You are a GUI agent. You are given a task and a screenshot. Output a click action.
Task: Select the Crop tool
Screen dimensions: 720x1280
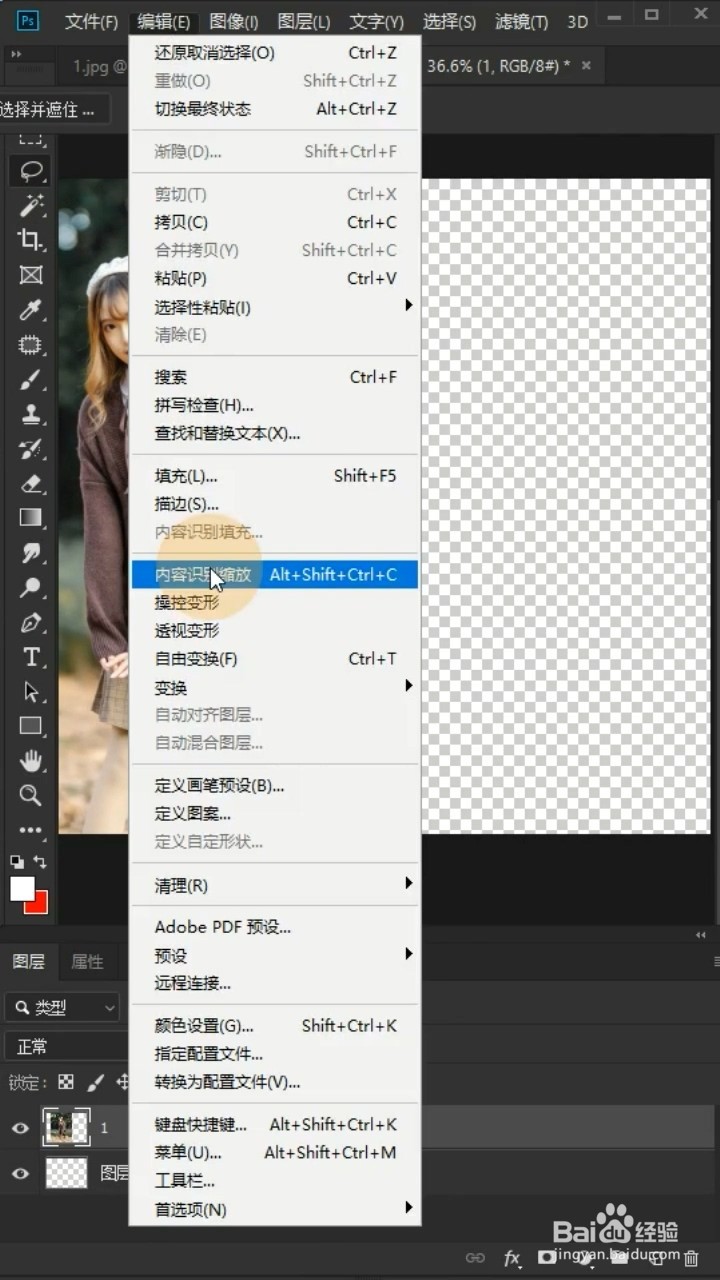pos(31,240)
